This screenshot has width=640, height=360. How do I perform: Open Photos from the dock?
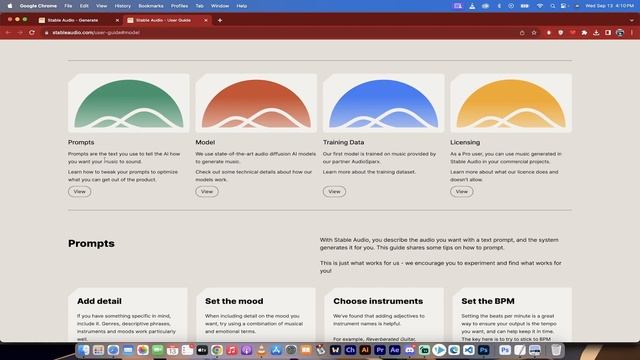[142, 350]
